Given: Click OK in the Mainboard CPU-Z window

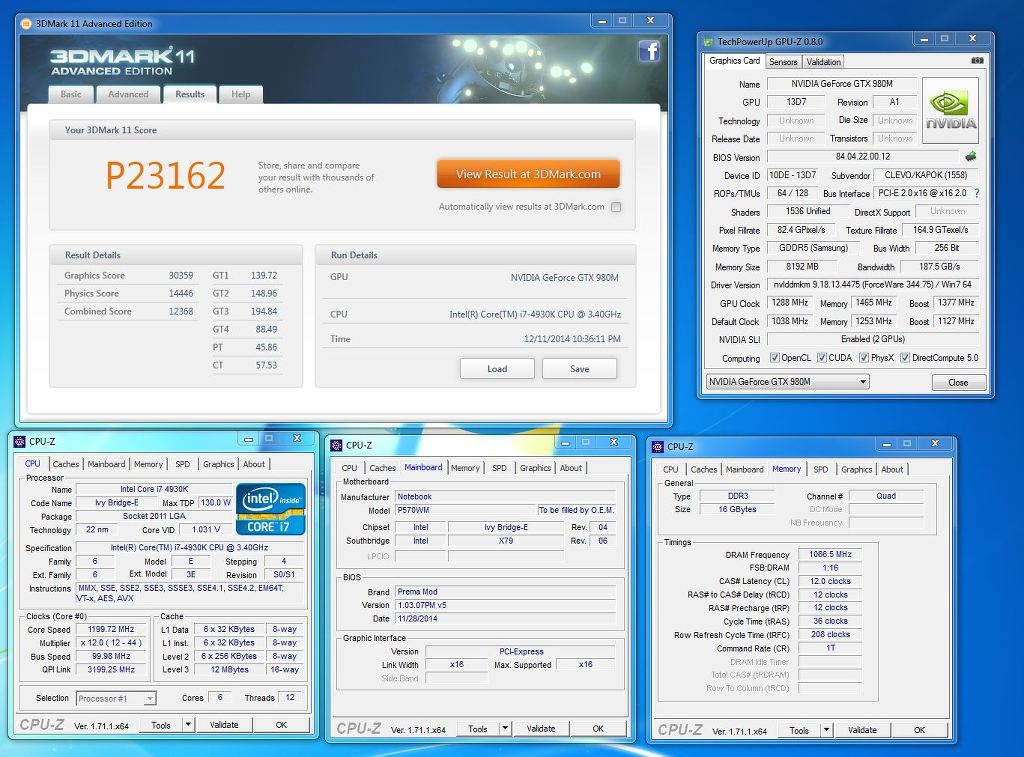Looking at the screenshot, I should [x=598, y=728].
